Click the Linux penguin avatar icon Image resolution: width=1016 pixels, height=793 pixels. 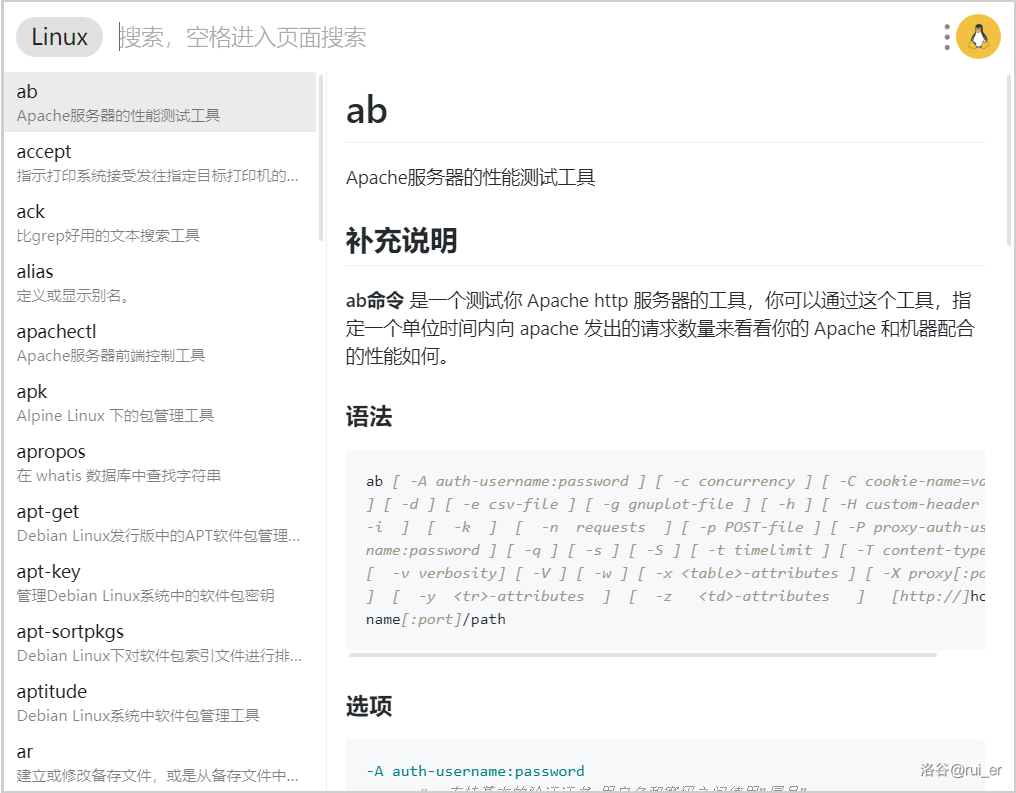pos(978,38)
